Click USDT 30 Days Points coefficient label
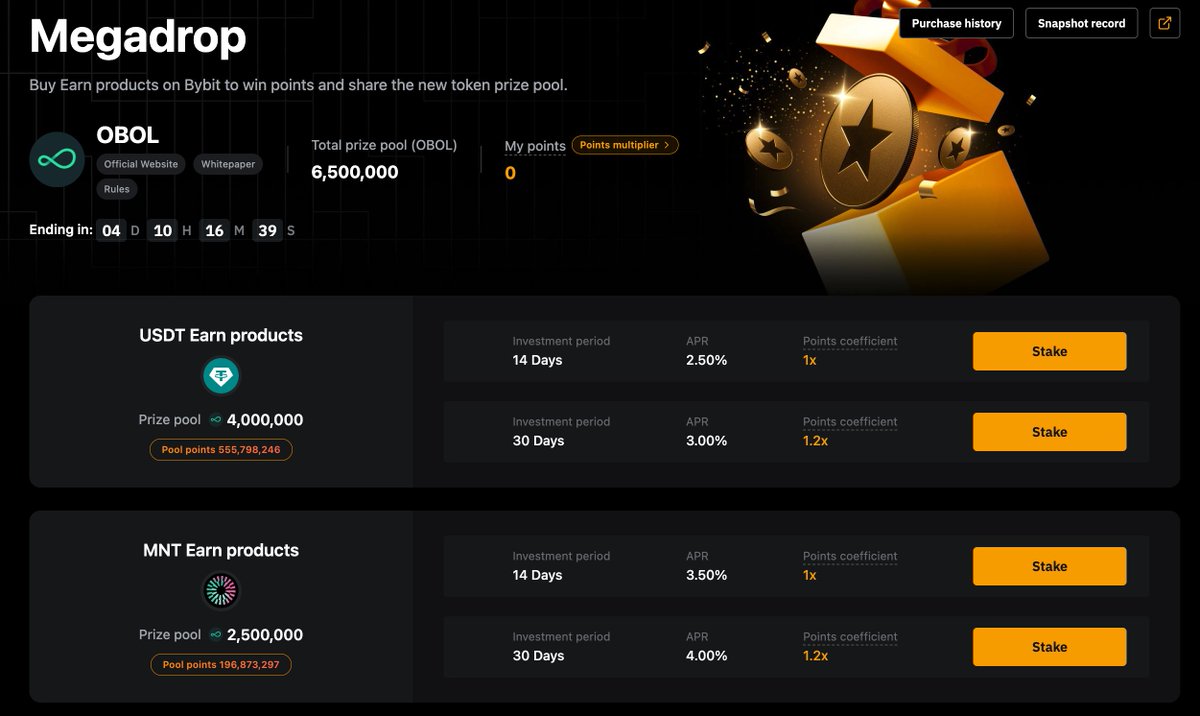The width and height of the screenshot is (1200, 716). point(850,422)
